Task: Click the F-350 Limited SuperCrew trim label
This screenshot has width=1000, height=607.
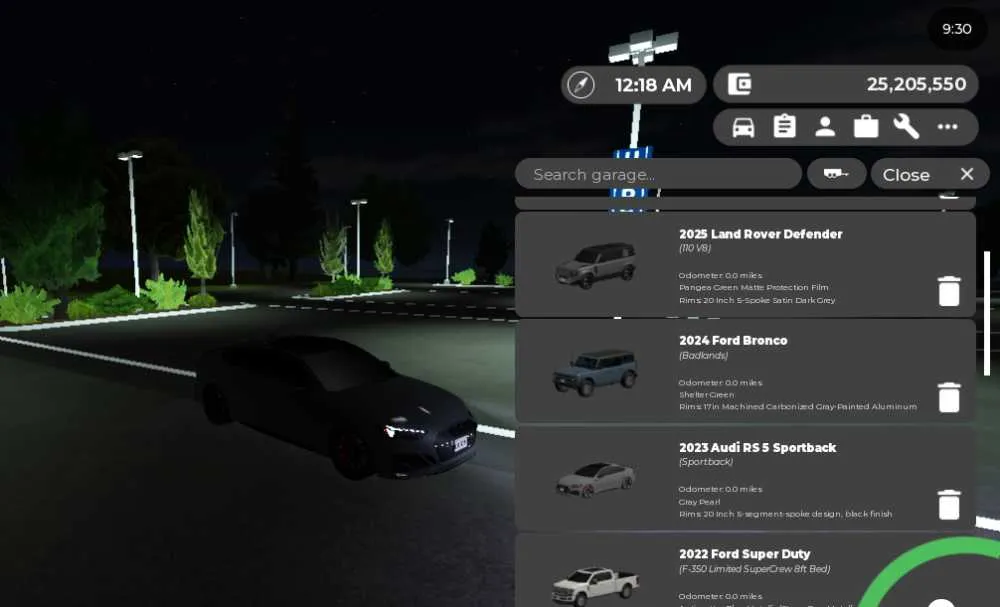Action: (754, 569)
